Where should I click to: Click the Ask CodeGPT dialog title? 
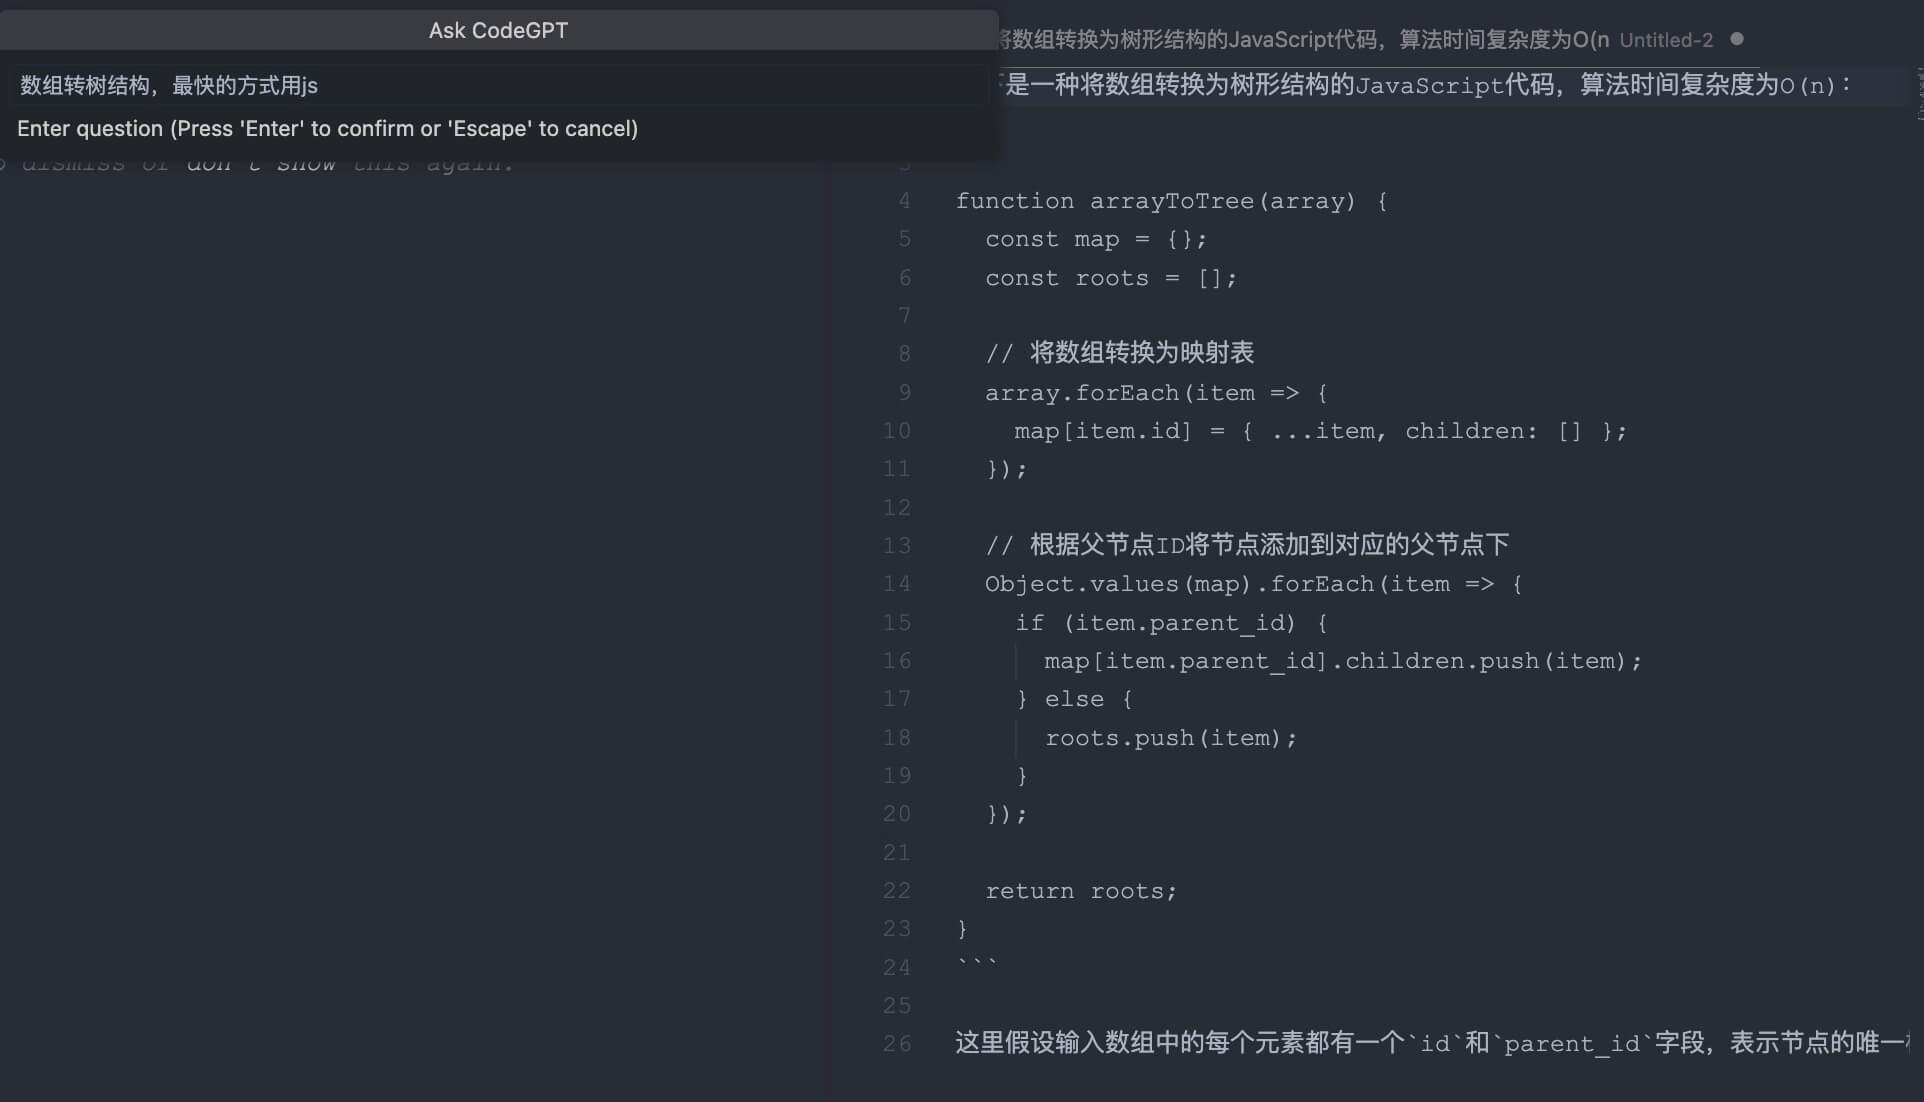click(498, 30)
